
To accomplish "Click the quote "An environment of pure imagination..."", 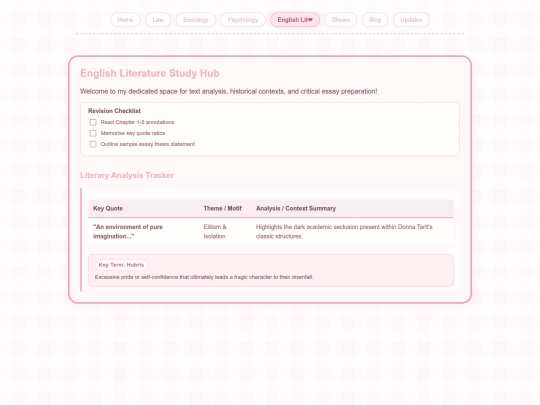I will pos(128,231).
